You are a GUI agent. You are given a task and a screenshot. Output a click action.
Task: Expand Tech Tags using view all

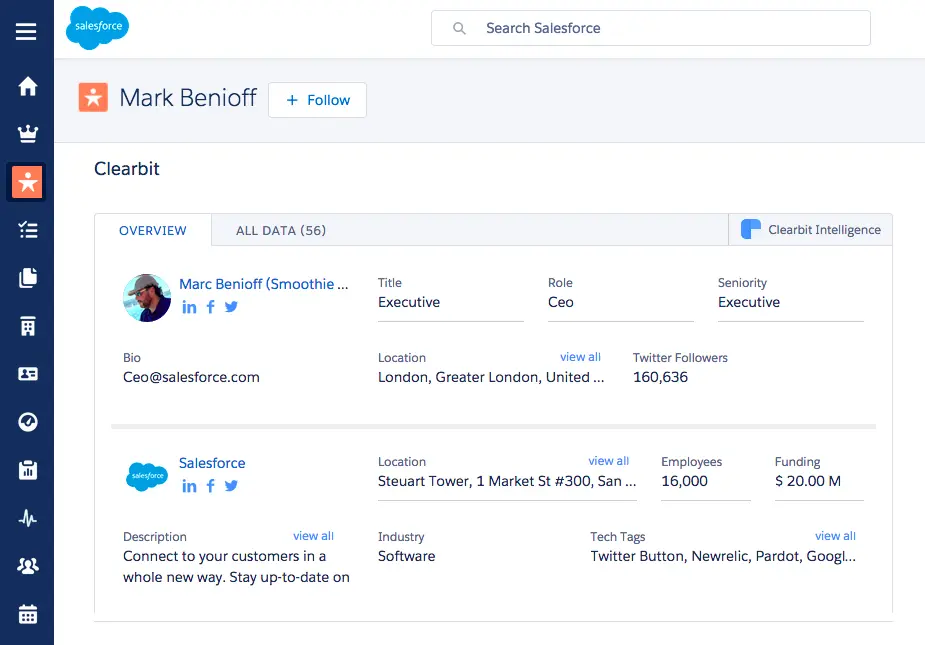click(835, 535)
